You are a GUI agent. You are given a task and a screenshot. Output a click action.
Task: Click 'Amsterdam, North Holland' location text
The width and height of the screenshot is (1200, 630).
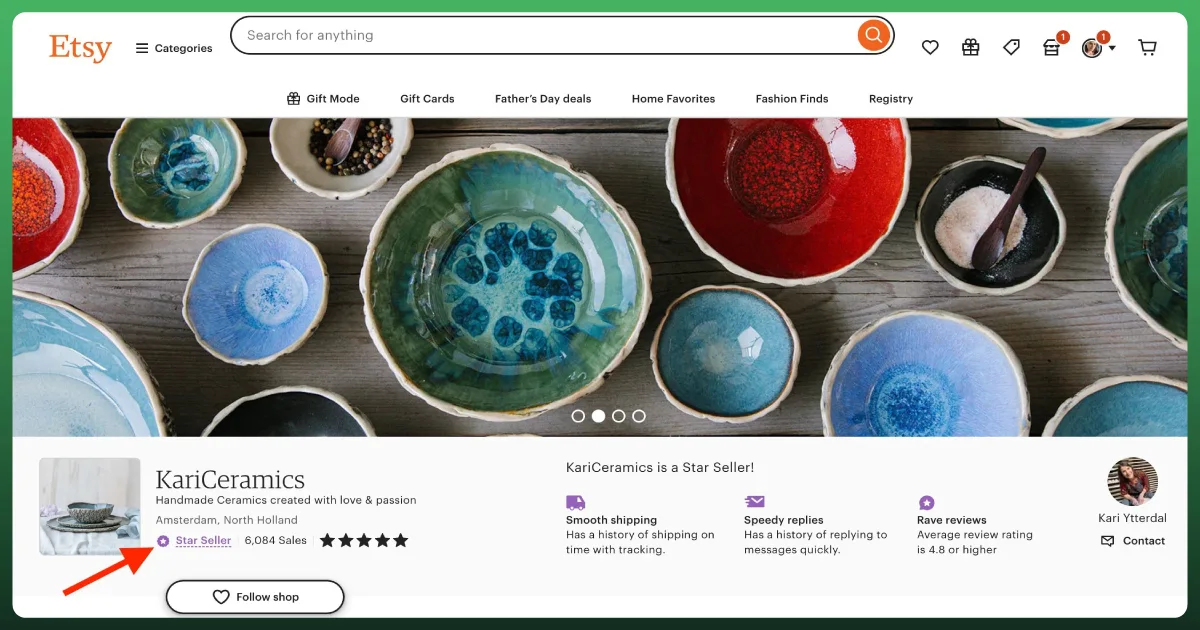(227, 520)
